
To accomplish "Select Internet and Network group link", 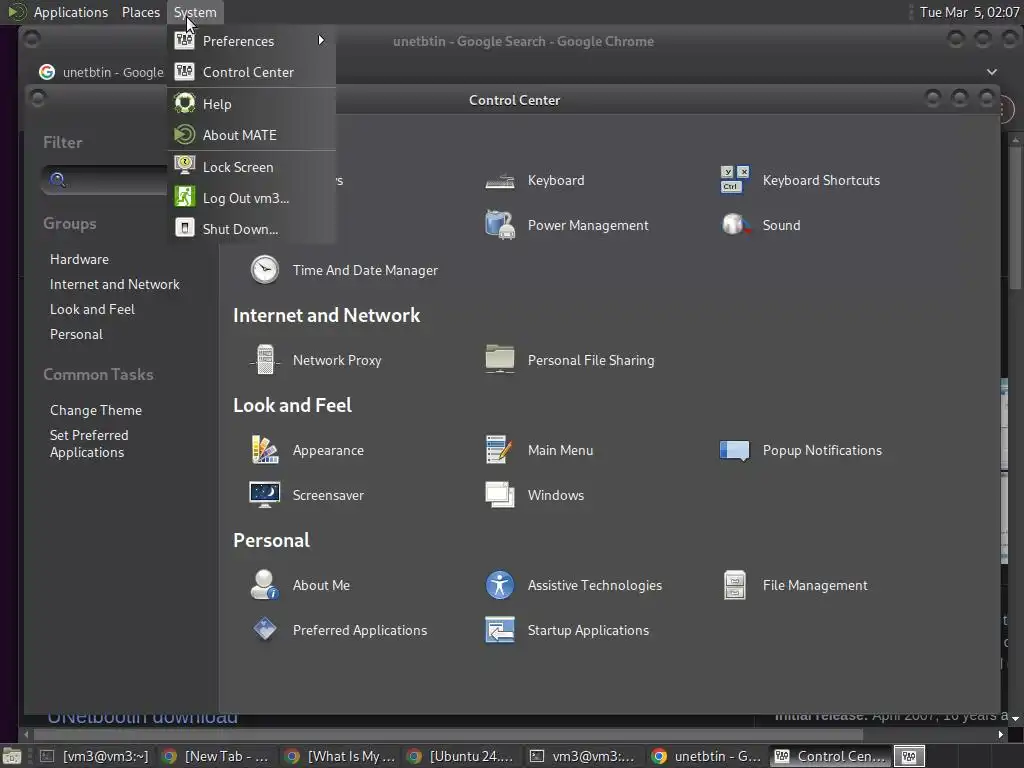I will (114, 284).
